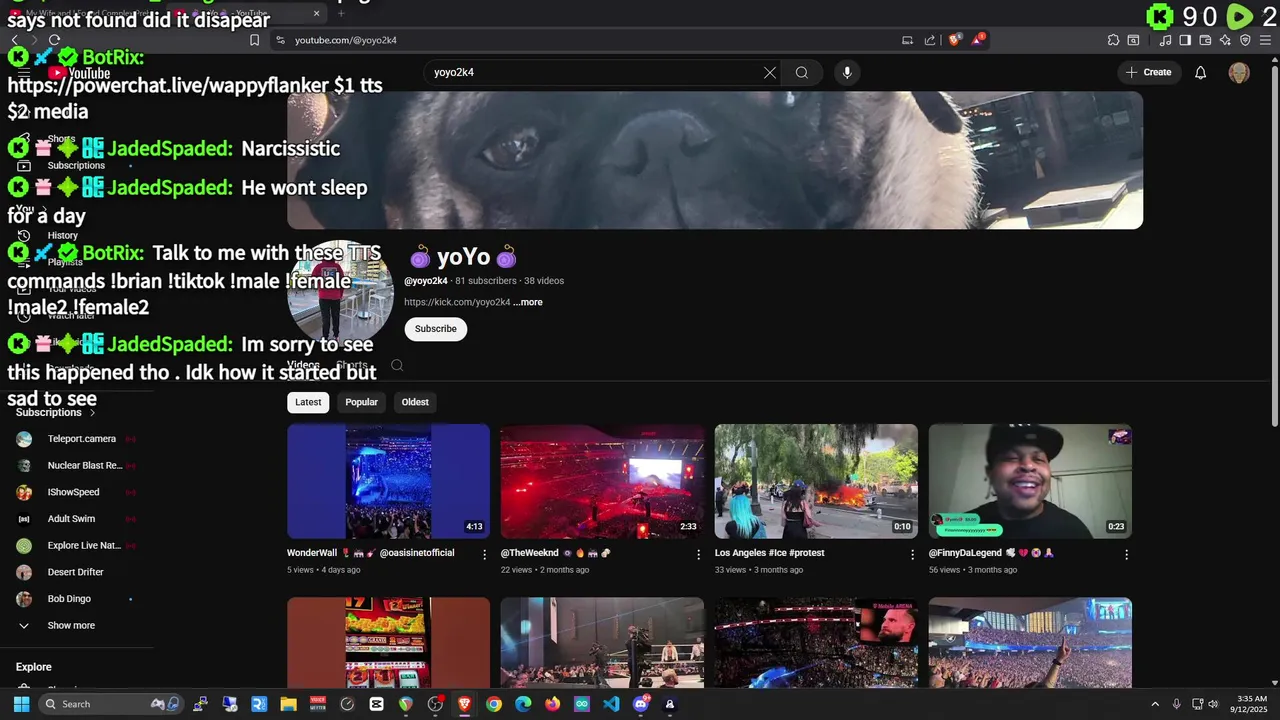
Task: Open Desert Drifter subscription channel
Action: pos(77,572)
